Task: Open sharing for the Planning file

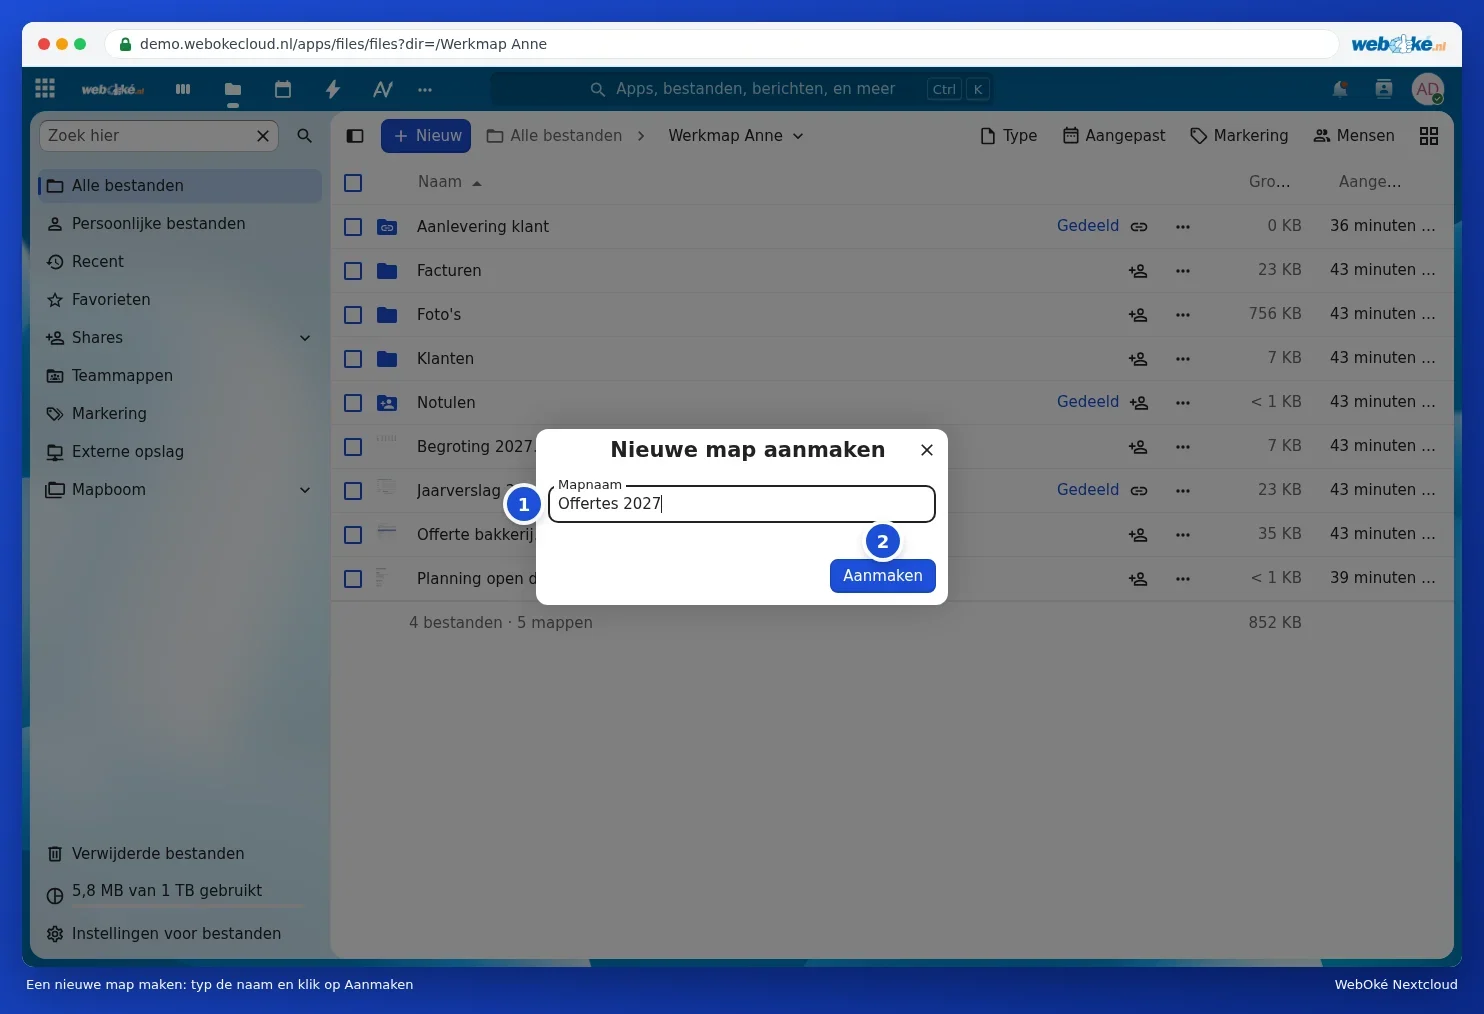Action: click(x=1138, y=579)
